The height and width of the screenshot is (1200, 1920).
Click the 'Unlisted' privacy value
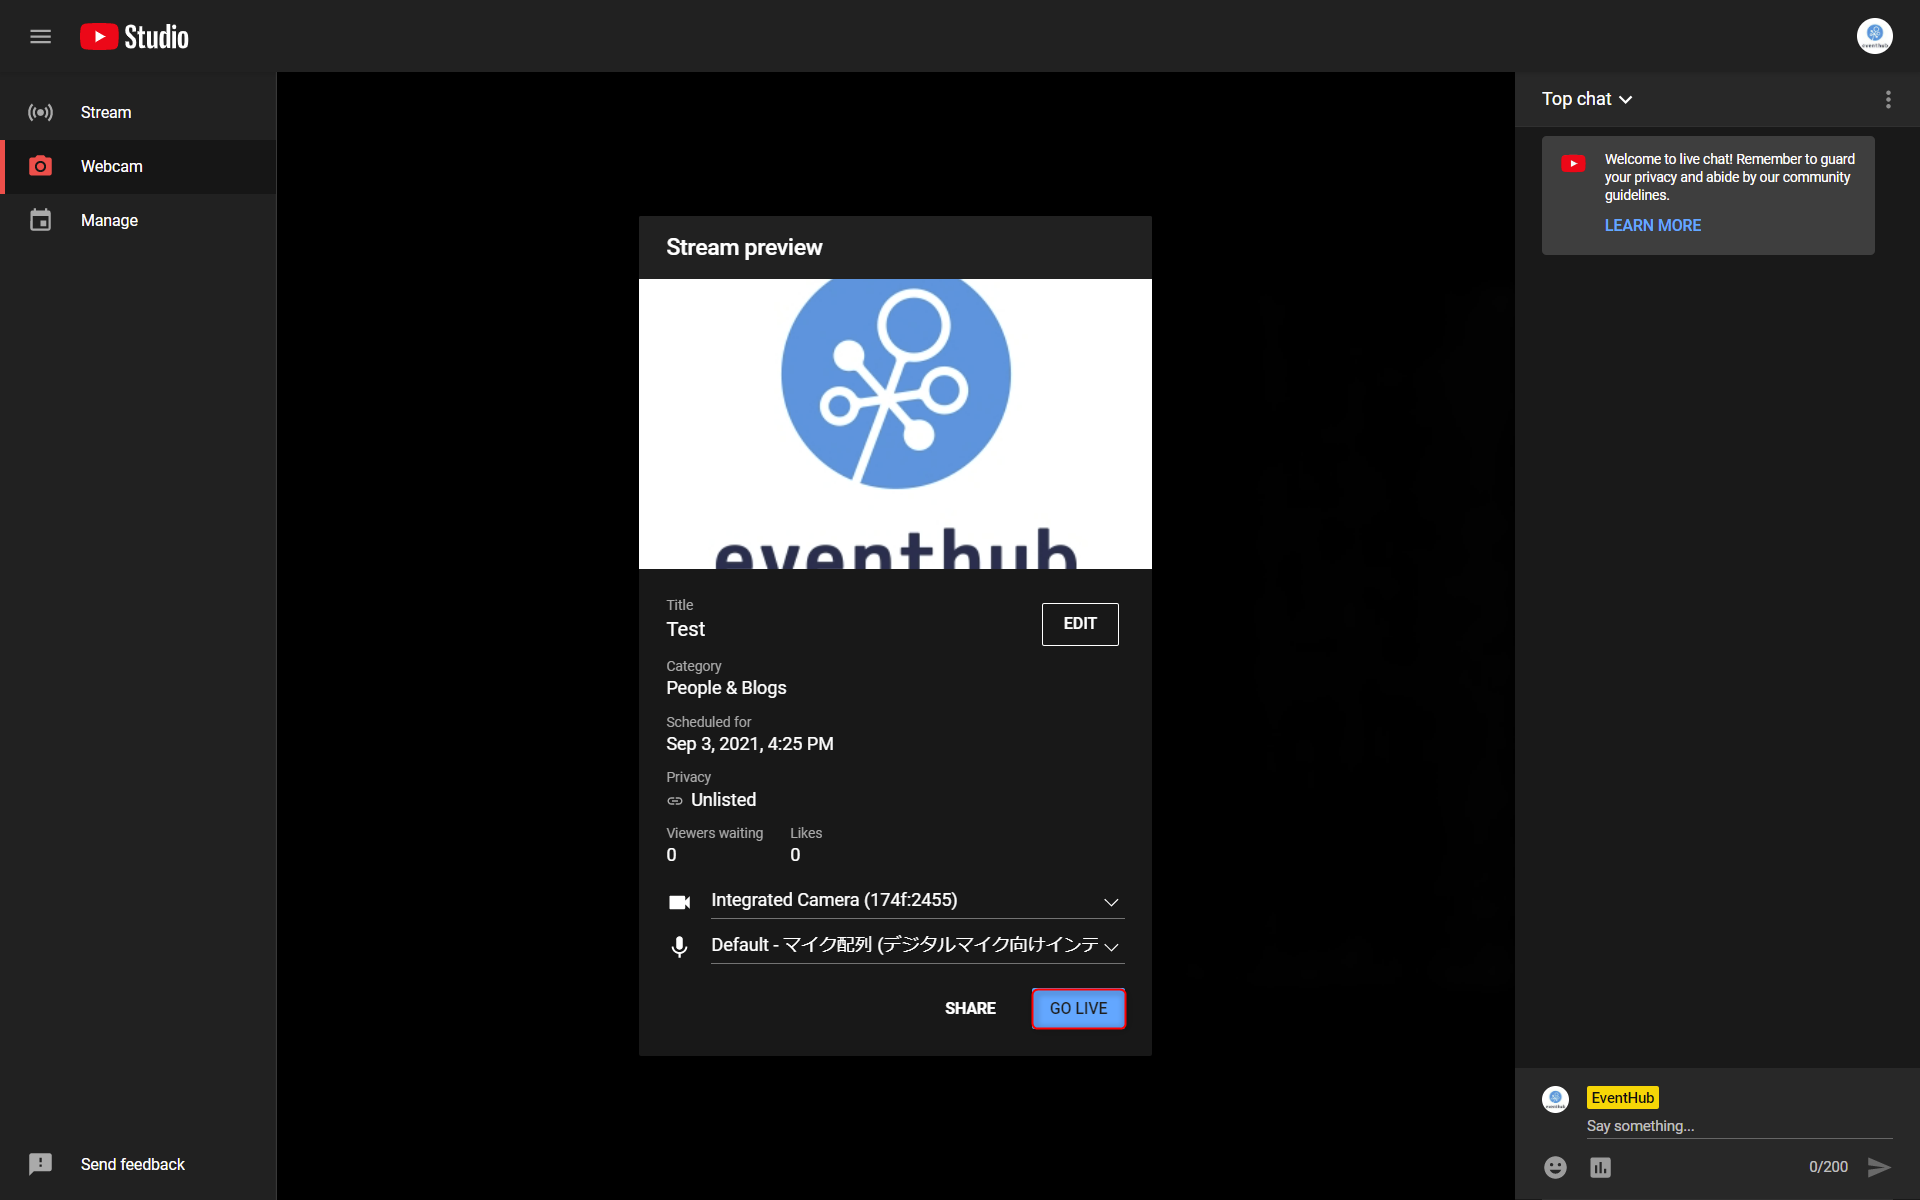pos(723,800)
